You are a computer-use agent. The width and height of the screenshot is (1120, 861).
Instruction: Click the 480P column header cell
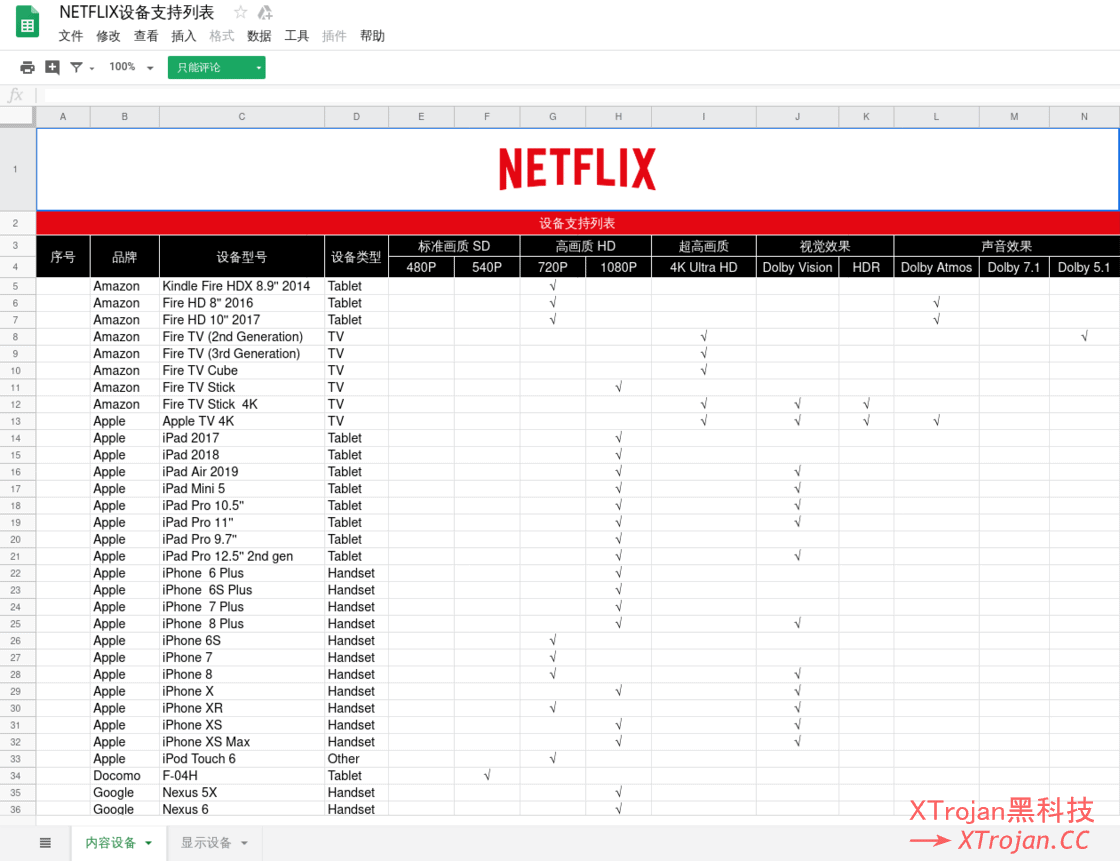point(421,267)
